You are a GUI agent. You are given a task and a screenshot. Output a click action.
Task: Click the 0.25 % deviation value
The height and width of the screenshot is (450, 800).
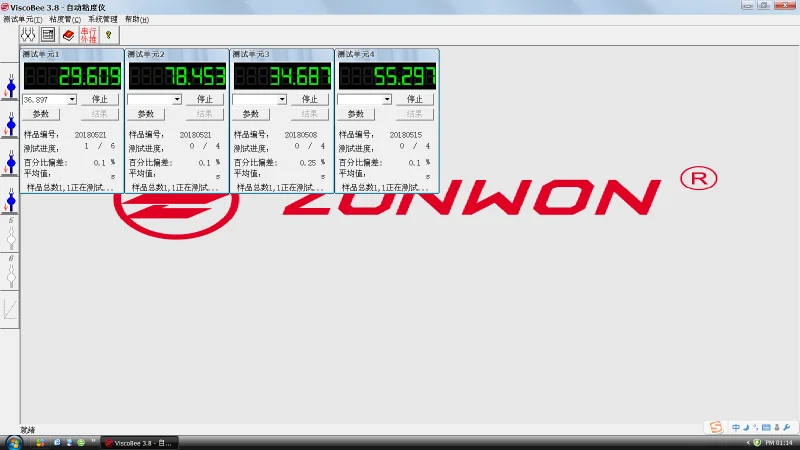coord(312,163)
